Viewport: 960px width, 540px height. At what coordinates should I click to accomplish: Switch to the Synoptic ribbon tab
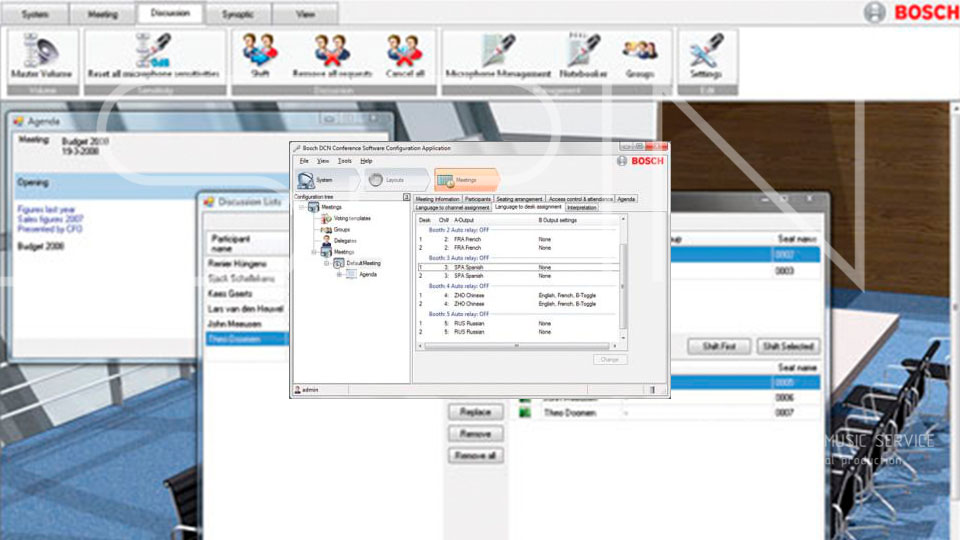[236, 15]
